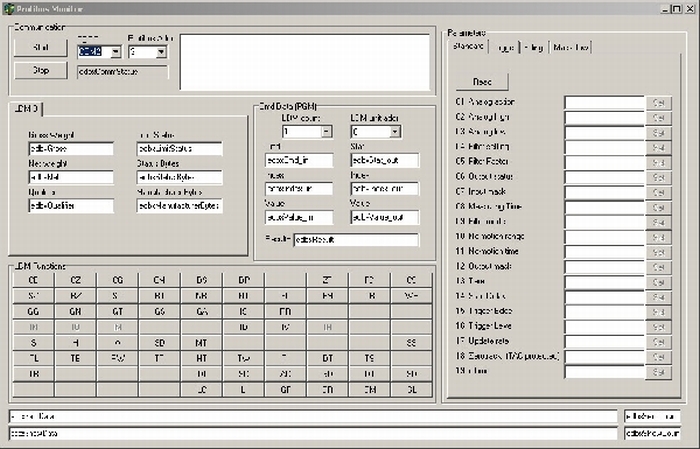This screenshot has height=449, width=700.
Task: Click the 10 No-motion range value field
Action: click(x=605, y=237)
